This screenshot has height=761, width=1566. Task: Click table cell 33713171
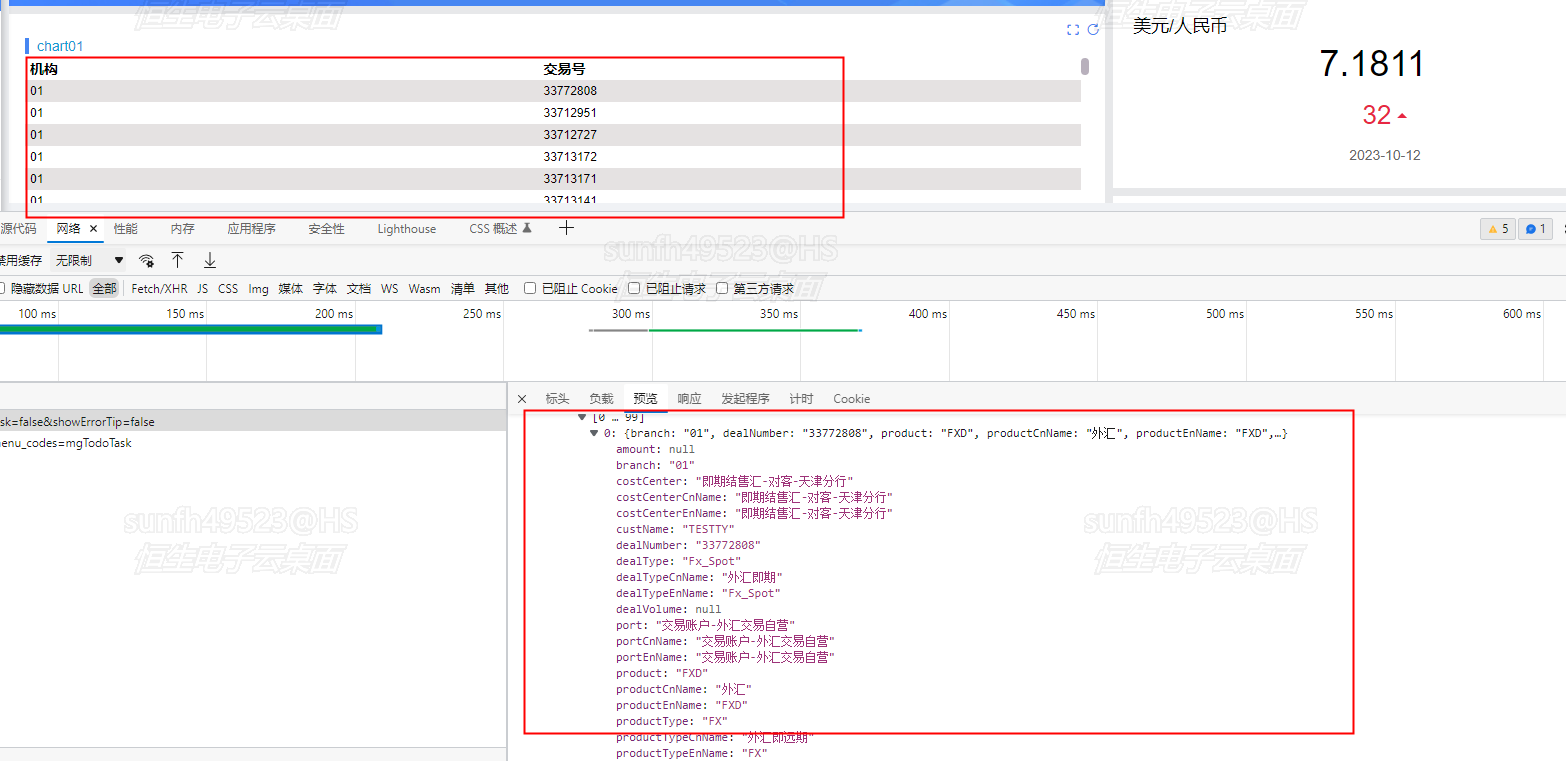click(570, 179)
